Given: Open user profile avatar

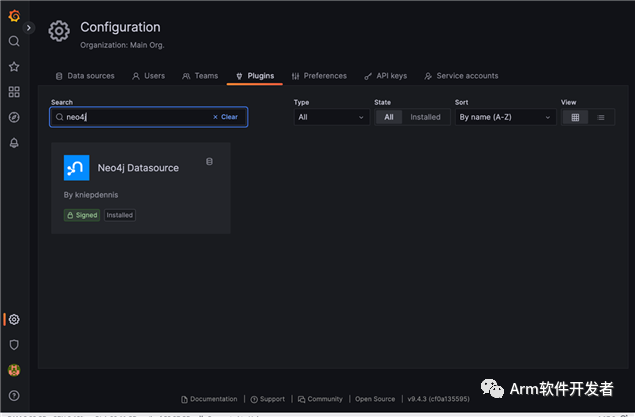Looking at the screenshot, I should [x=14, y=370].
